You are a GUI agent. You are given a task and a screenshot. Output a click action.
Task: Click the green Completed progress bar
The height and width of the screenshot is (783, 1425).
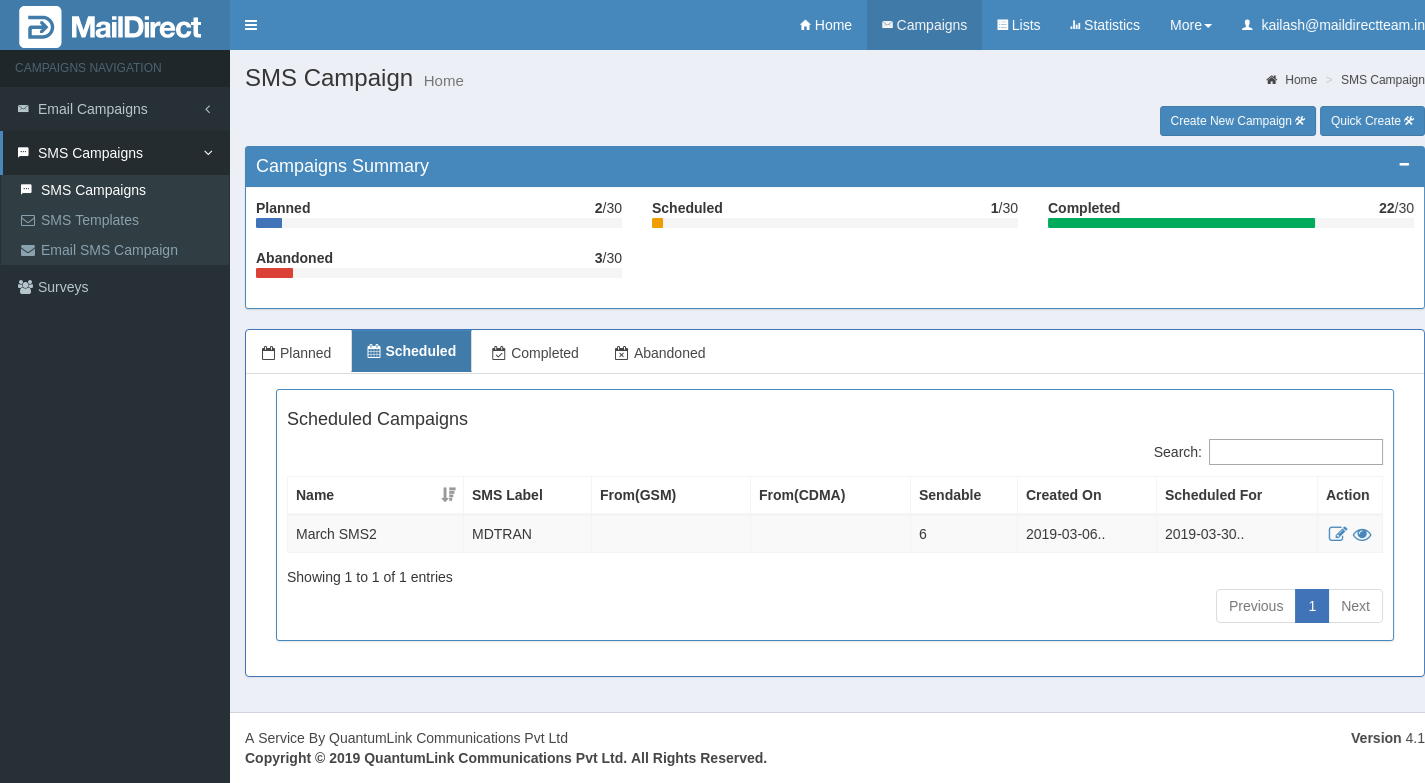1180,223
